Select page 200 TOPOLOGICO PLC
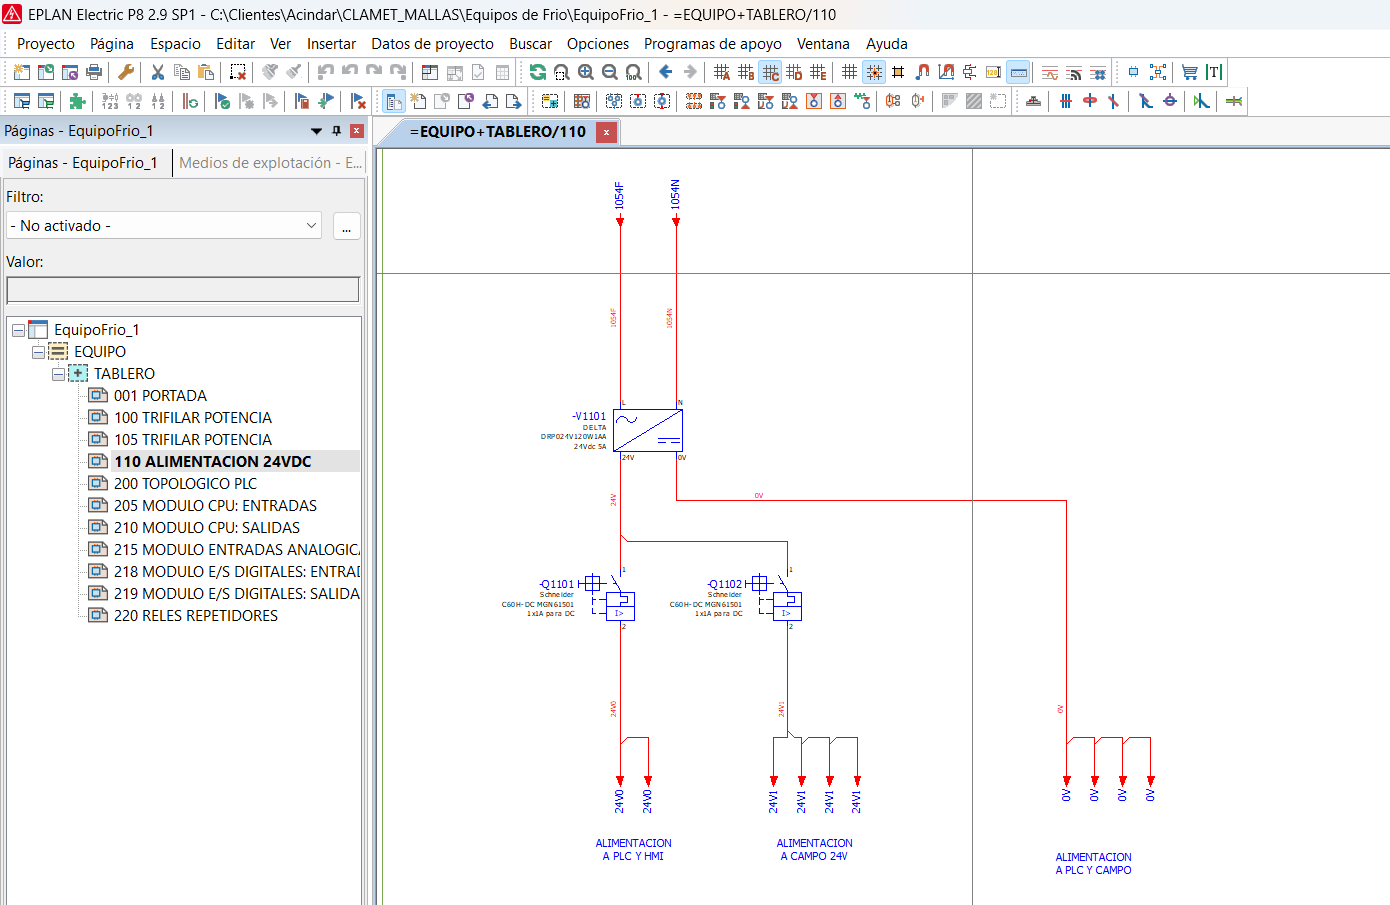The width and height of the screenshot is (1390, 905). tap(185, 484)
